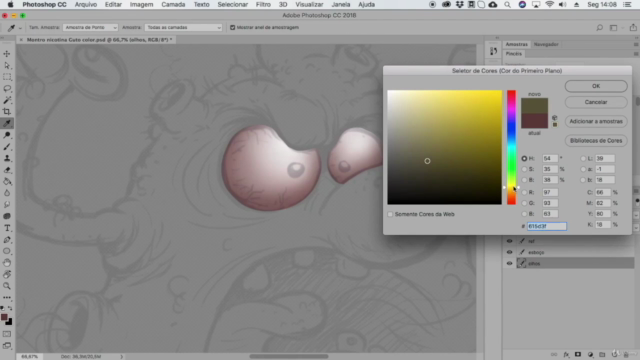This screenshot has width=640, height=360.
Task: Select the Clone Stamp tool
Action: click(7, 158)
